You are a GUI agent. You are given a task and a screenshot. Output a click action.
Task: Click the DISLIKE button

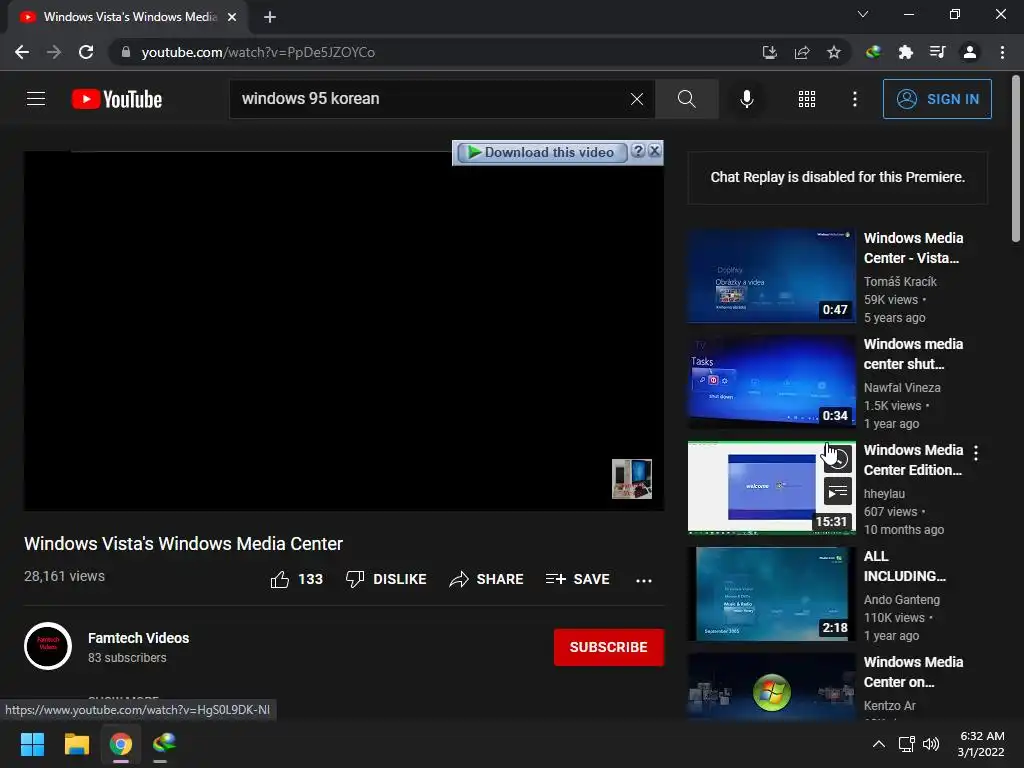click(x=386, y=579)
